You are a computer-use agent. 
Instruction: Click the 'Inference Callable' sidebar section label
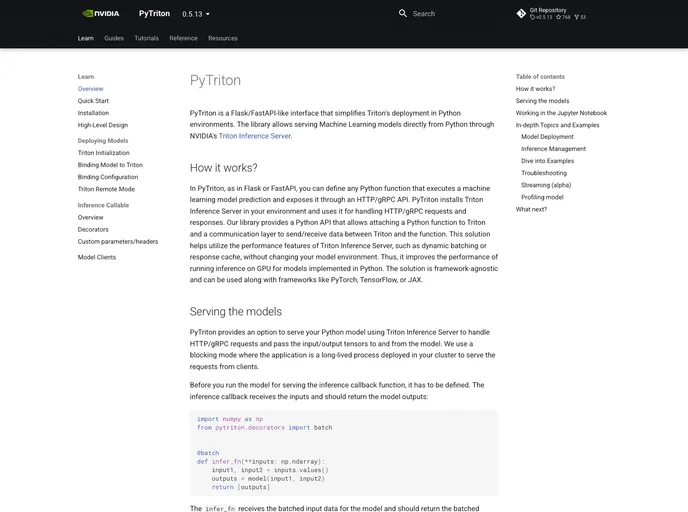coord(103,205)
